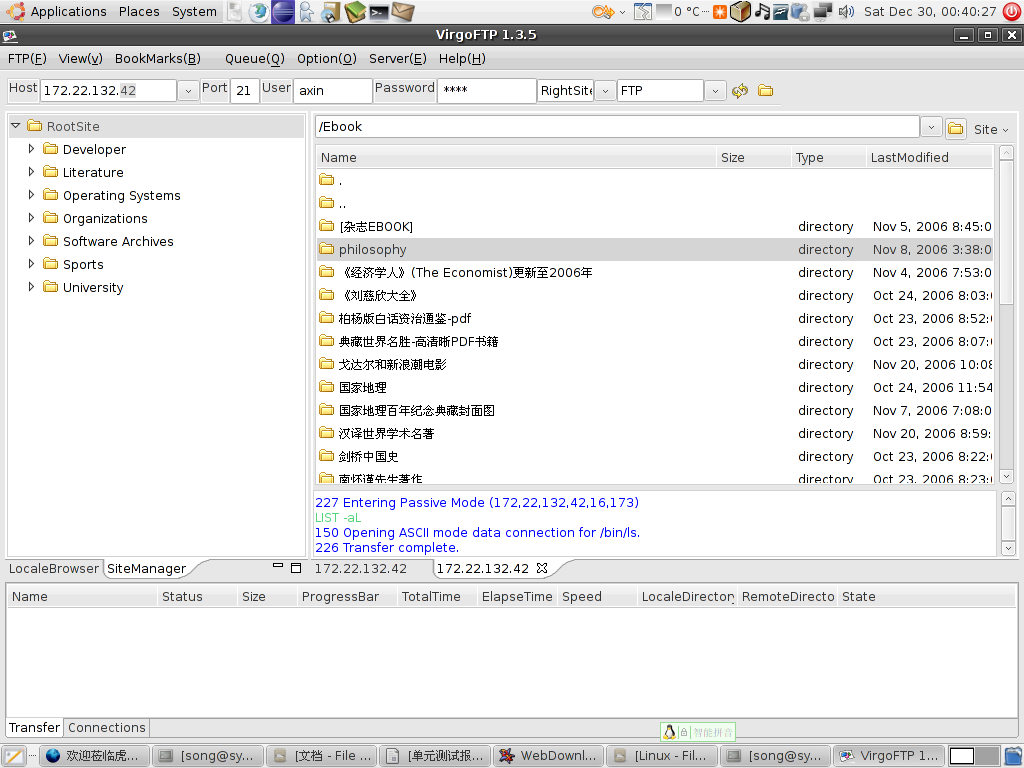Open the Server(E) menu
Image resolution: width=1024 pixels, height=768 pixels.
398,59
